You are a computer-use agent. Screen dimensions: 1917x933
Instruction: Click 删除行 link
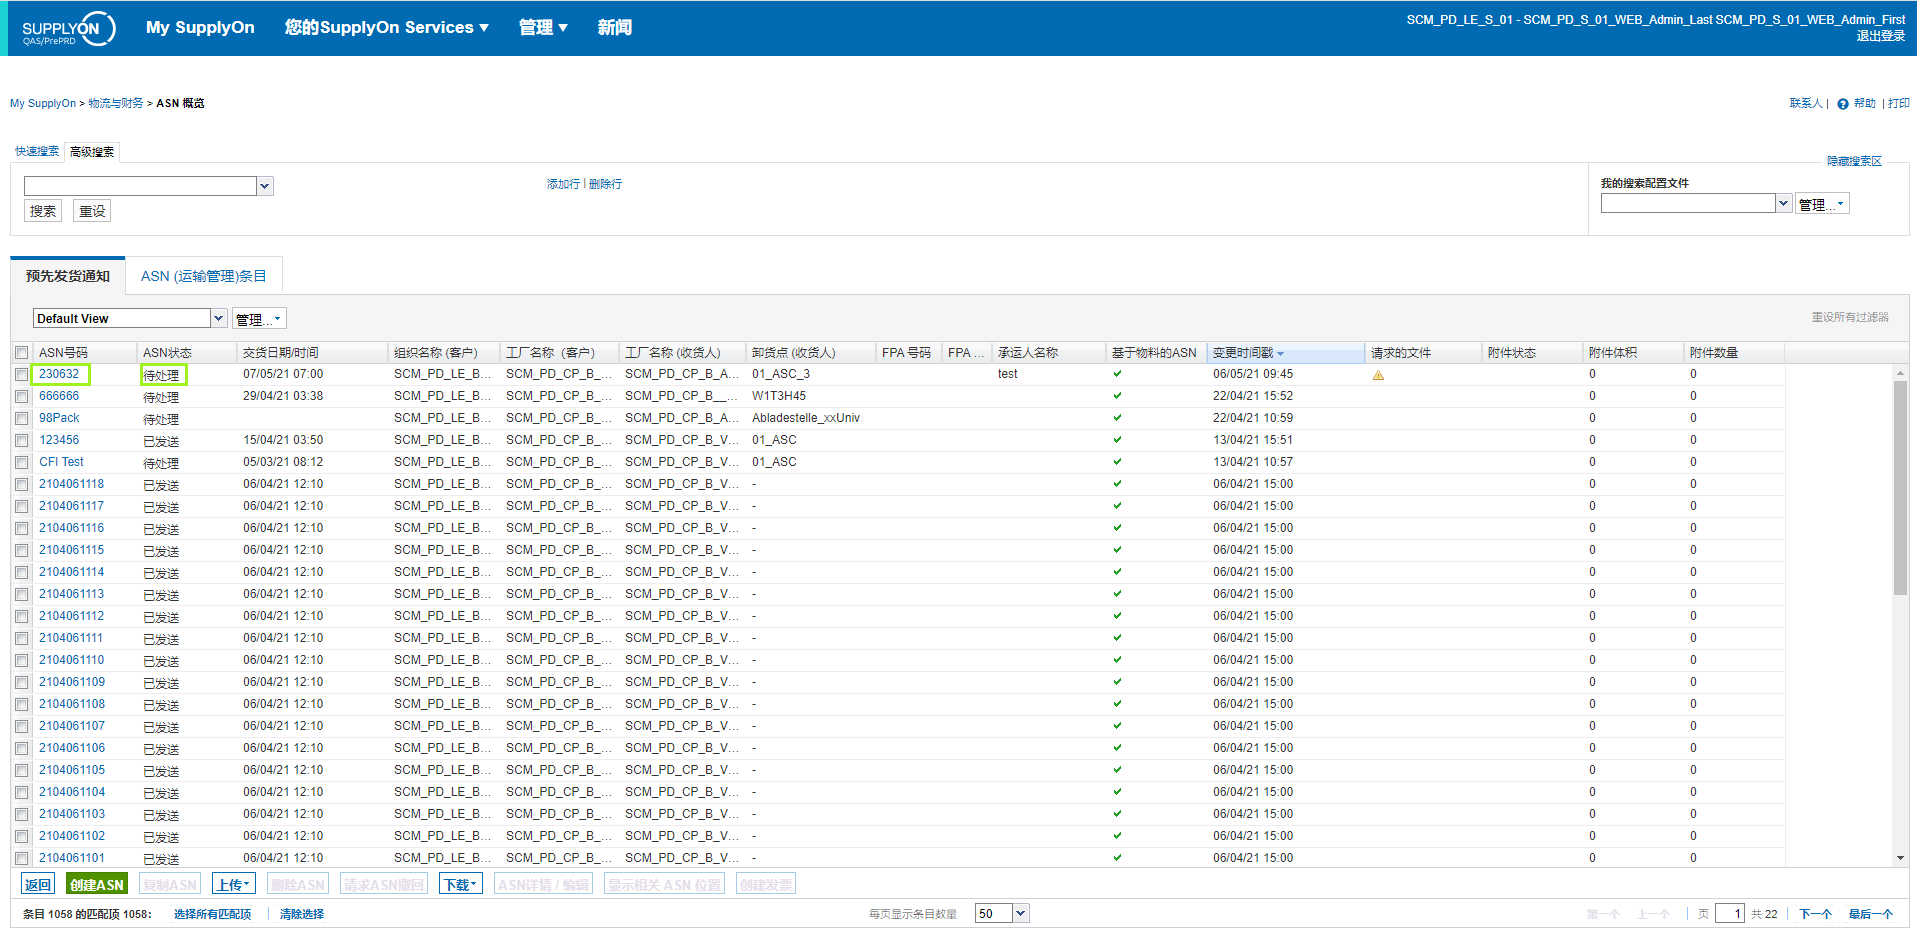click(605, 184)
